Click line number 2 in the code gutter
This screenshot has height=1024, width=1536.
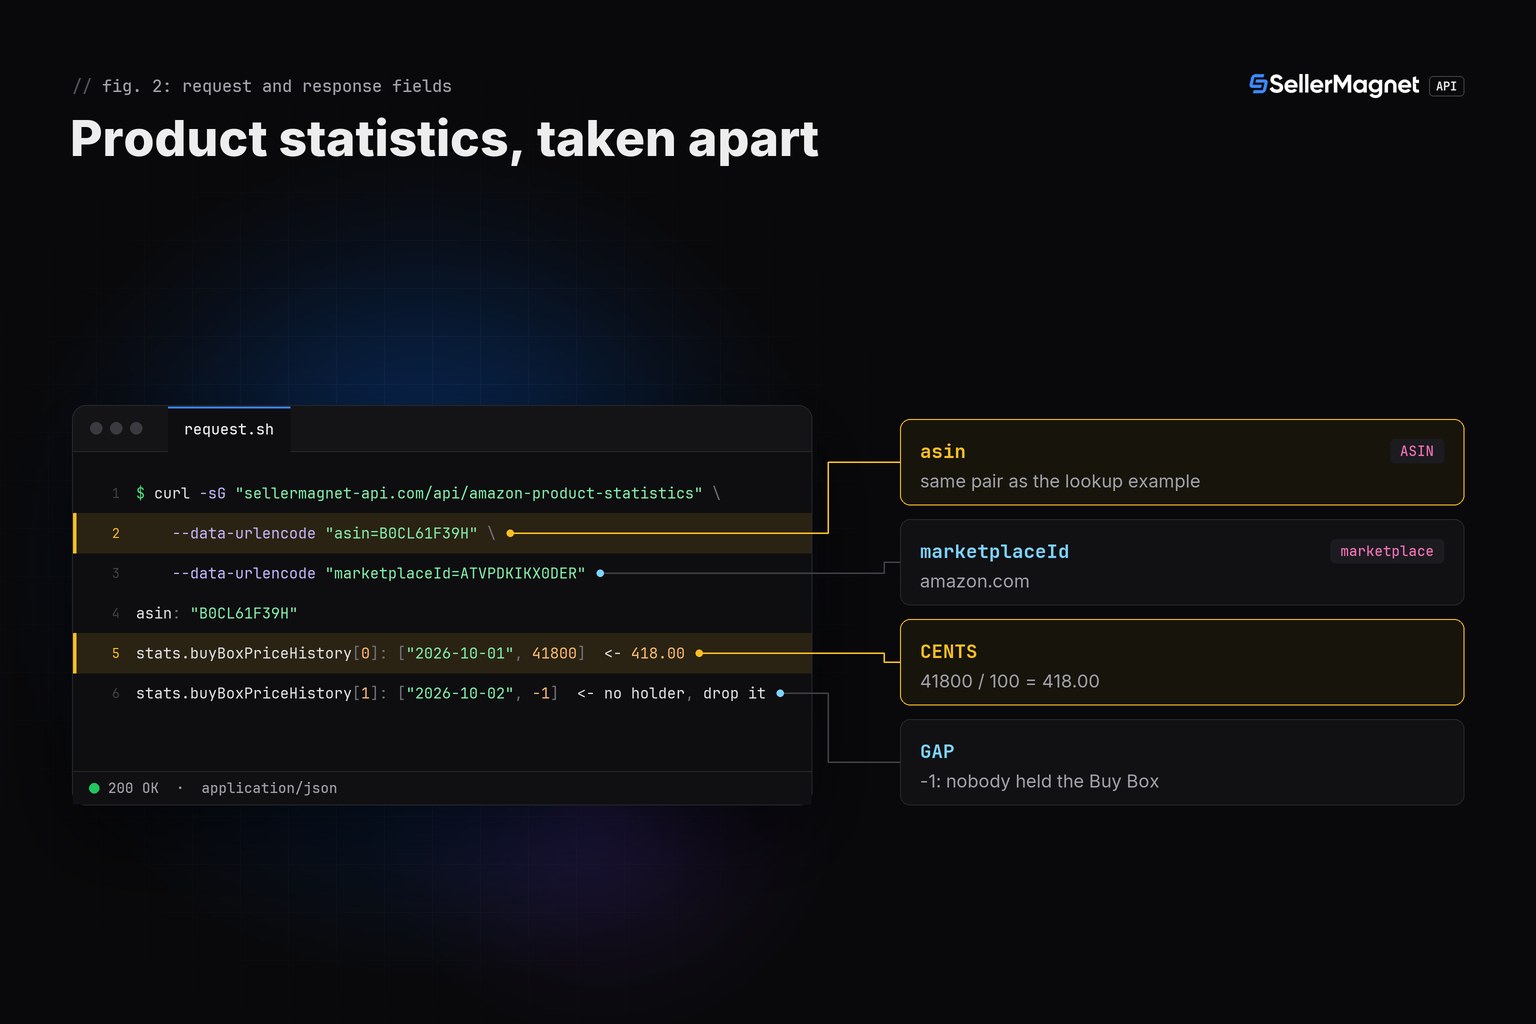coord(116,533)
